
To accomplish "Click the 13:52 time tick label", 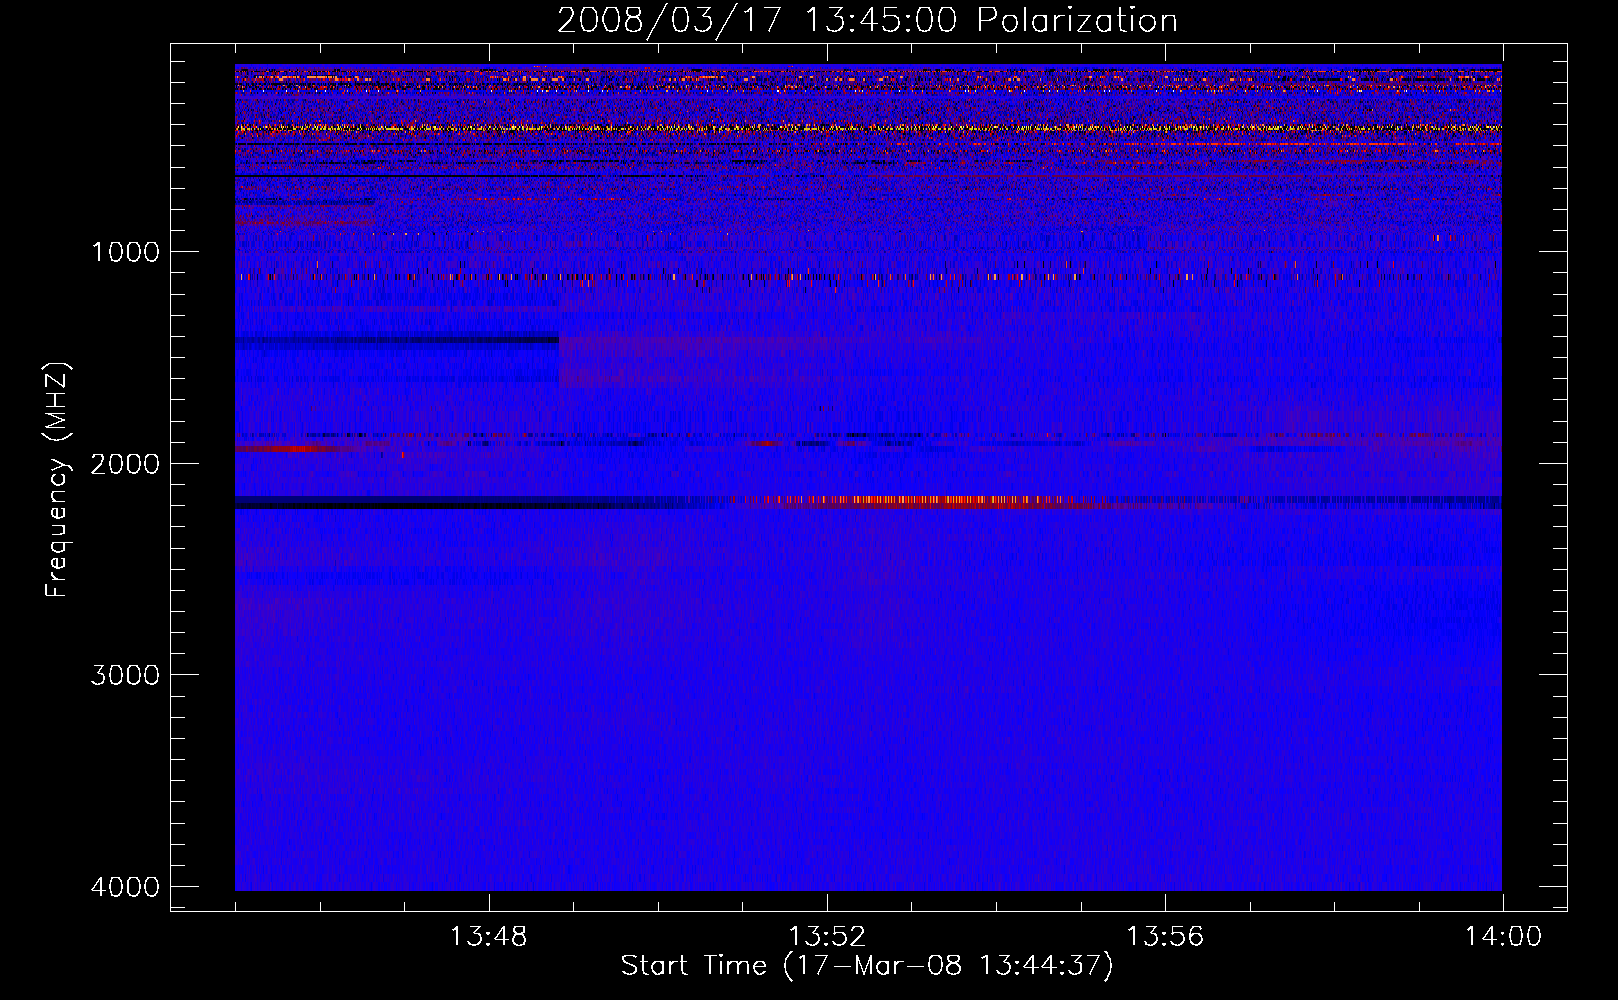I will 827,937.
